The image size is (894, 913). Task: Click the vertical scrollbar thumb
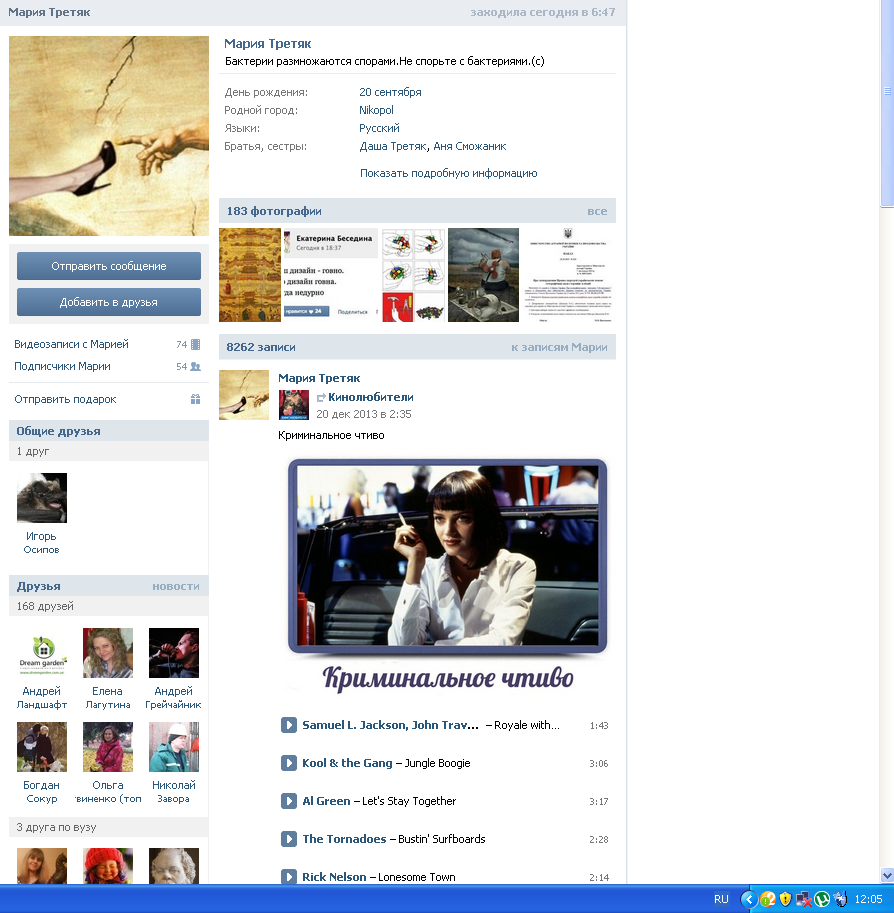[887, 104]
